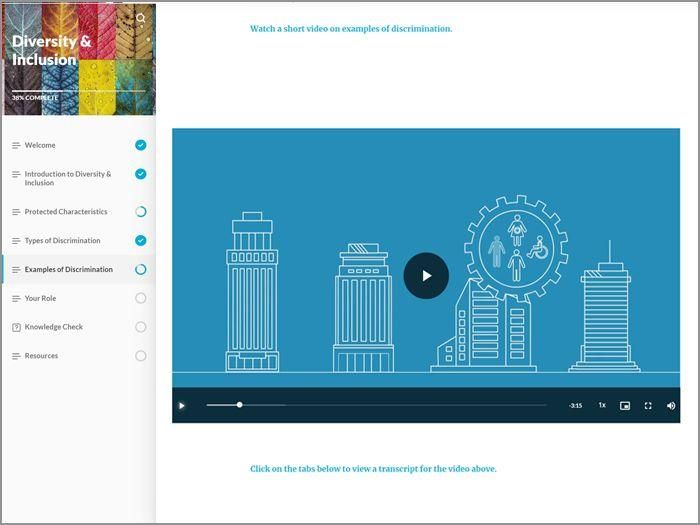Click the lines icon beside Your Role
This screenshot has width=700, height=525.
pyautogui.click(x=17, y=298)
